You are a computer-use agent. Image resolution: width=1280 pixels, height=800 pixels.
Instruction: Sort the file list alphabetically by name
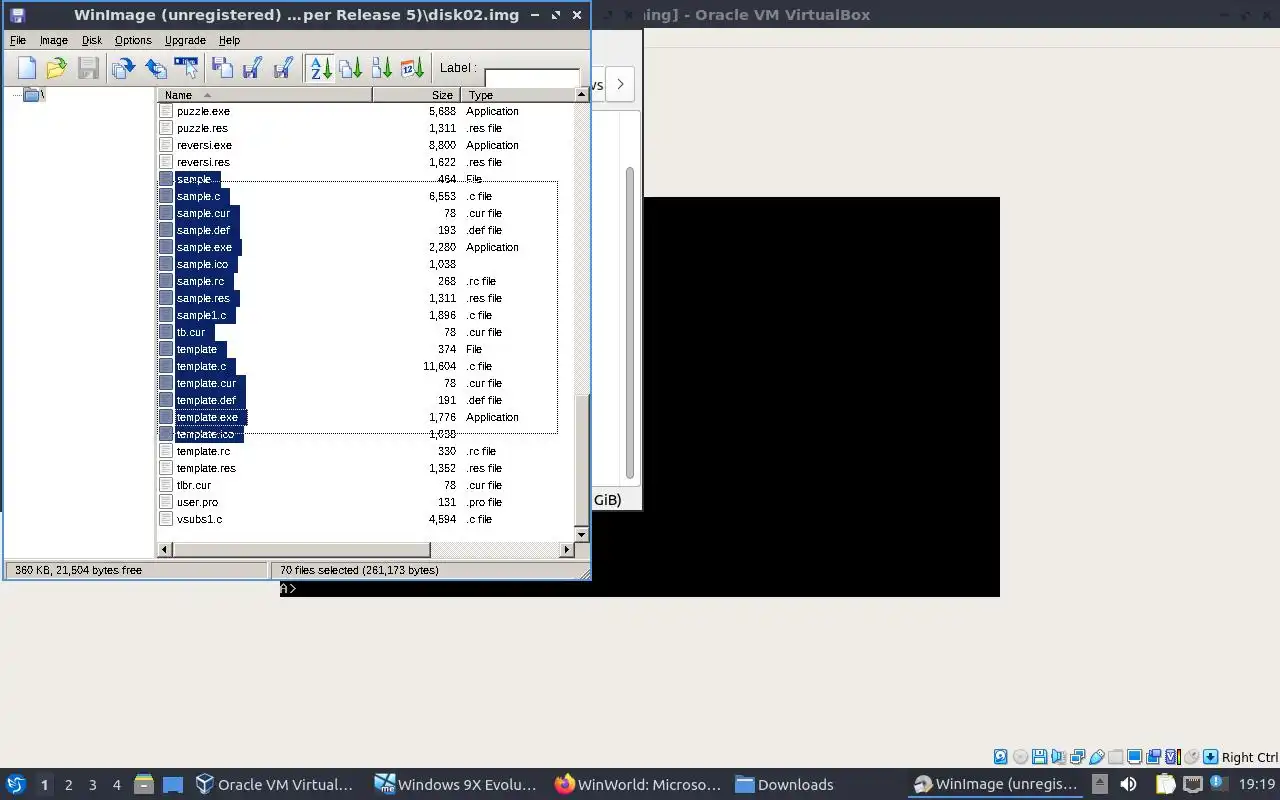[320, 68]
